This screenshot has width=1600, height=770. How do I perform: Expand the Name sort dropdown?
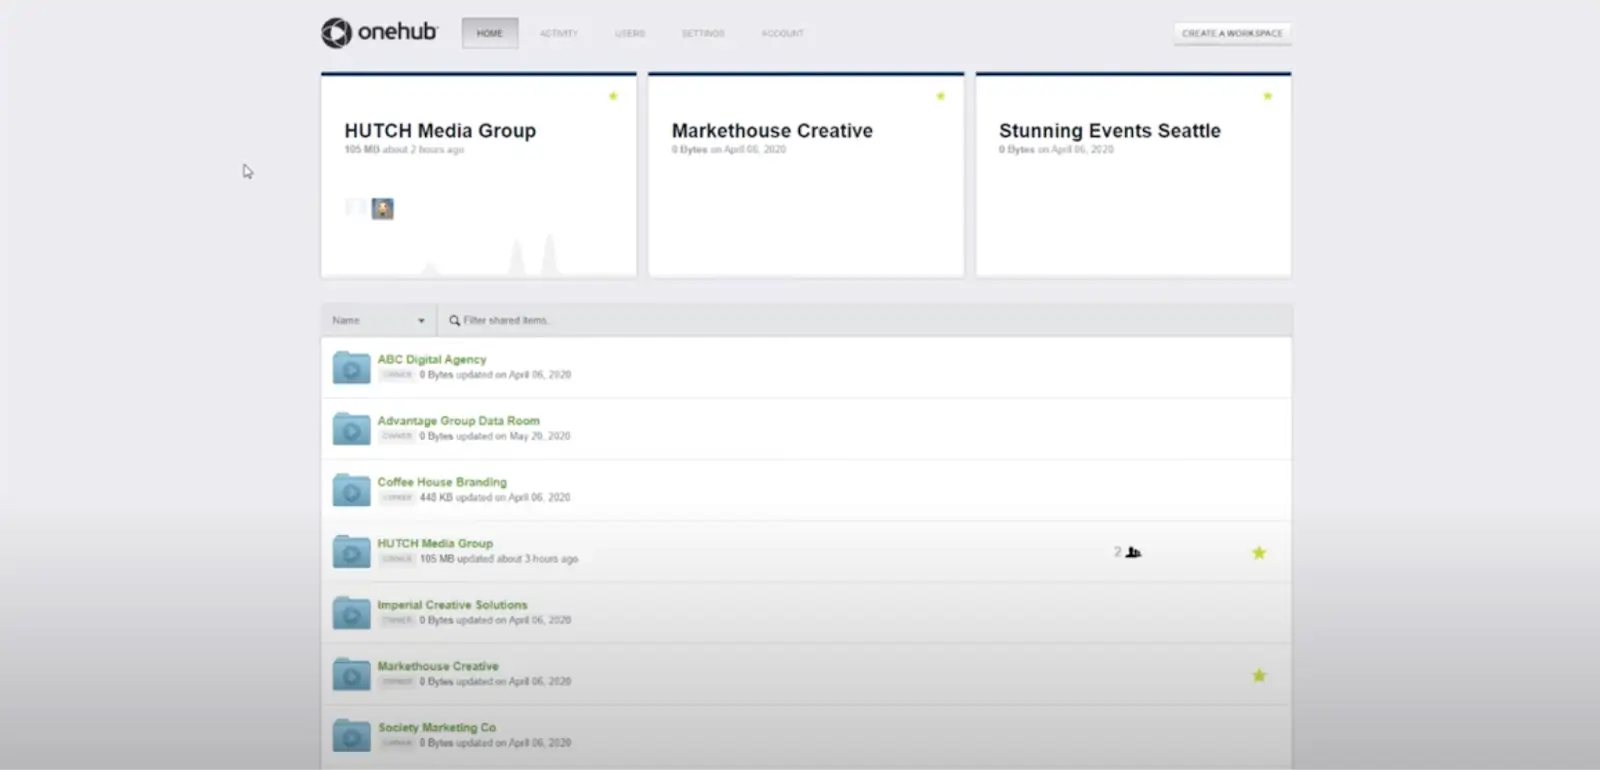(379, 320)
